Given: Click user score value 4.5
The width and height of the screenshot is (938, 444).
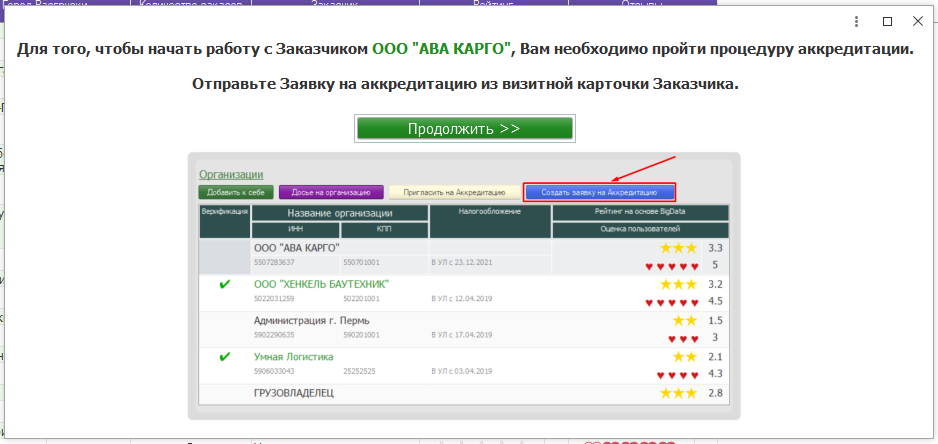Looking at the screenshot, I should click(x=715, y=302).
